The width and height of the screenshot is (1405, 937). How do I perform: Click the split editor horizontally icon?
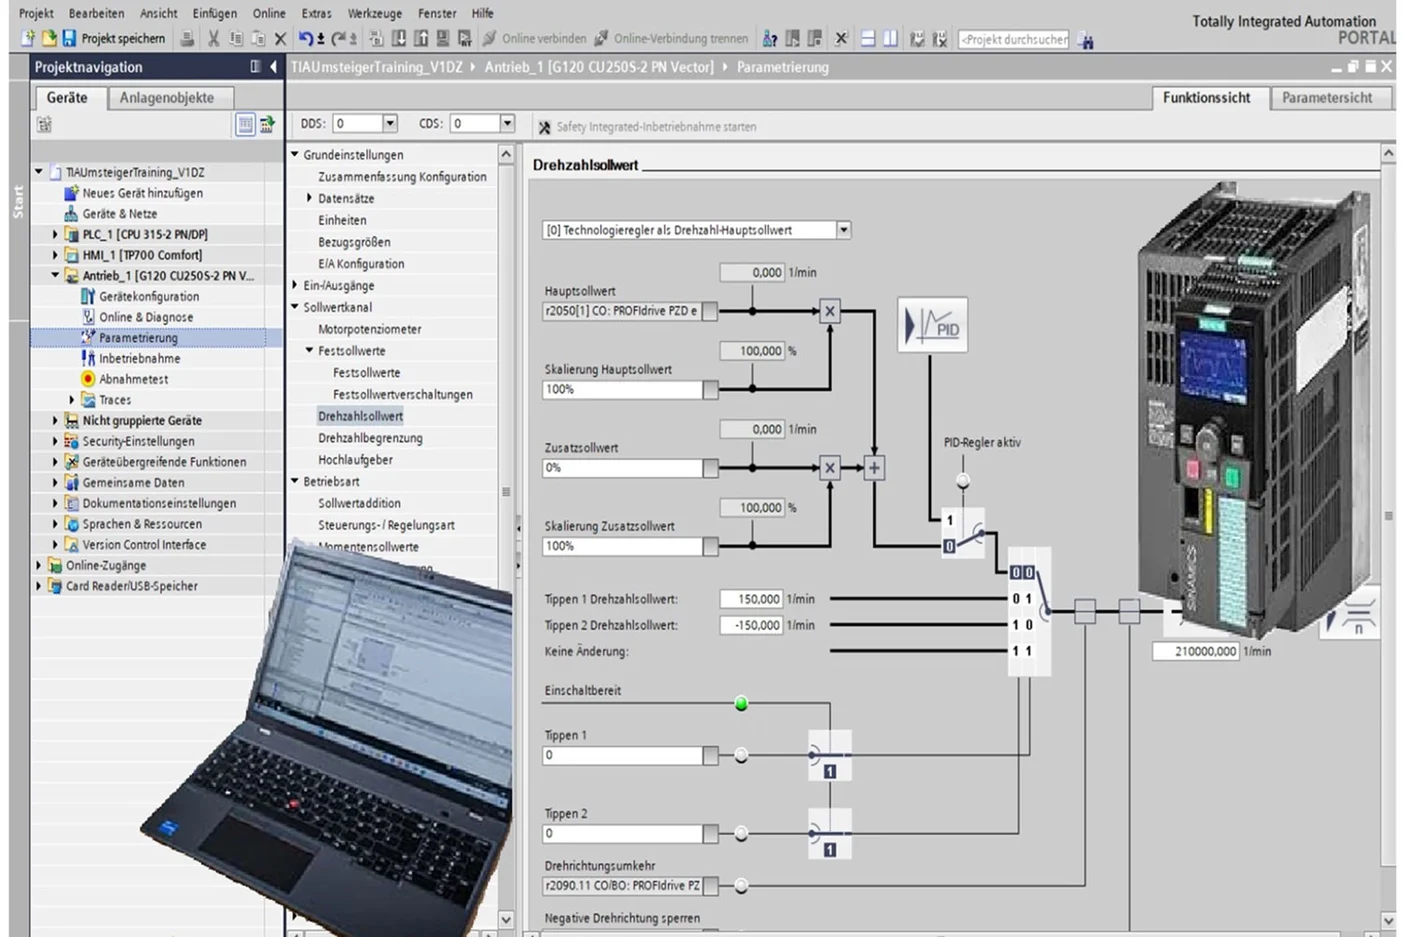(x=867, y=38)
